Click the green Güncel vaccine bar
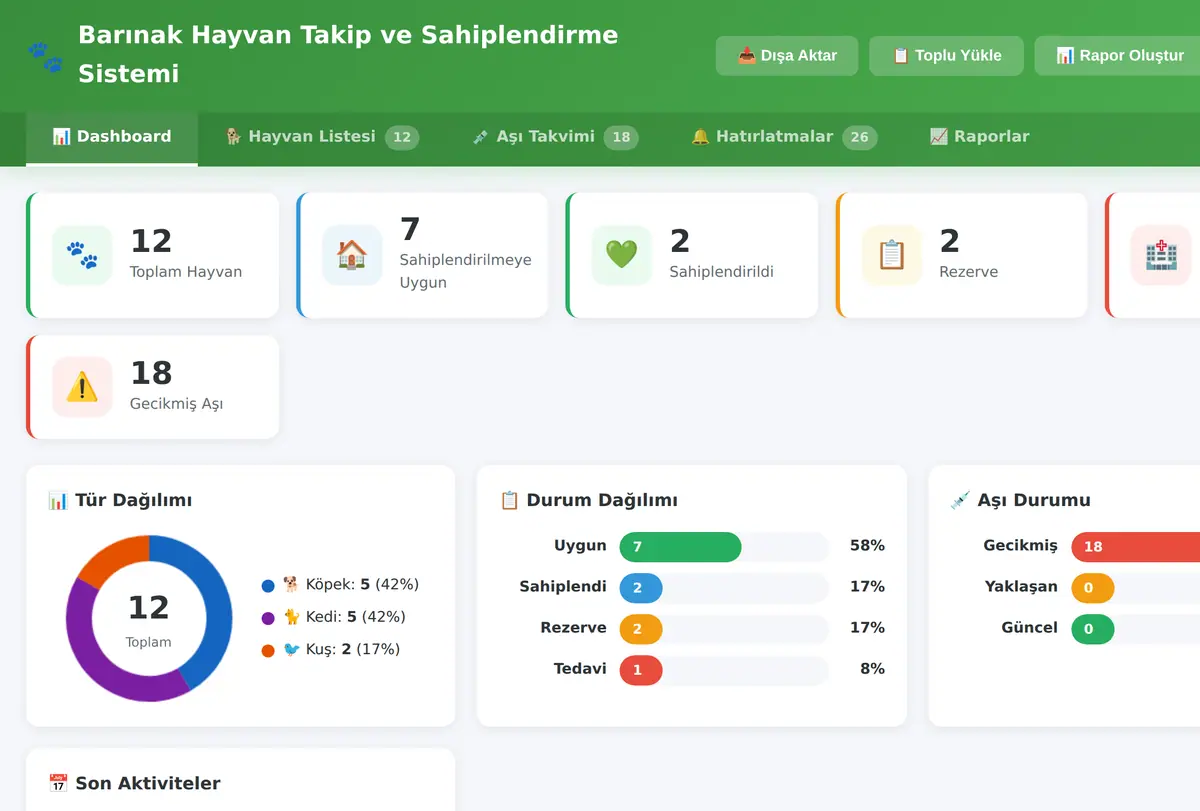The image size is (1200, 811). coord(1093,629)
